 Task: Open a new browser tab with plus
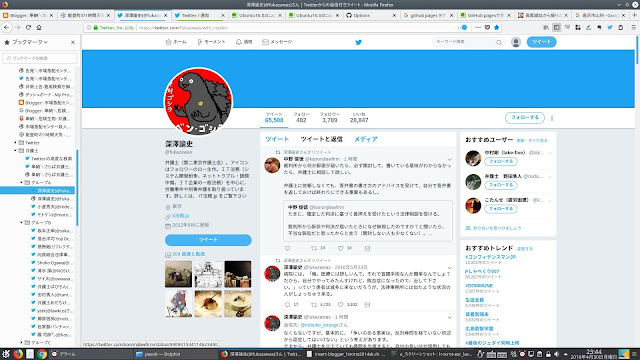634,15
